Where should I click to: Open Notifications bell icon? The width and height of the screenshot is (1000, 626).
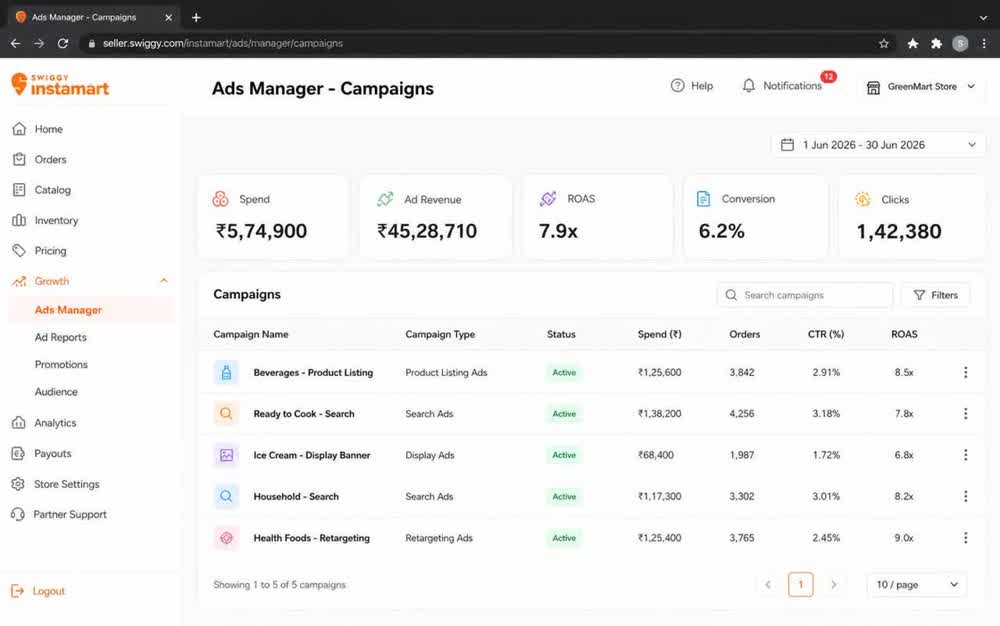tap(749, 85)
